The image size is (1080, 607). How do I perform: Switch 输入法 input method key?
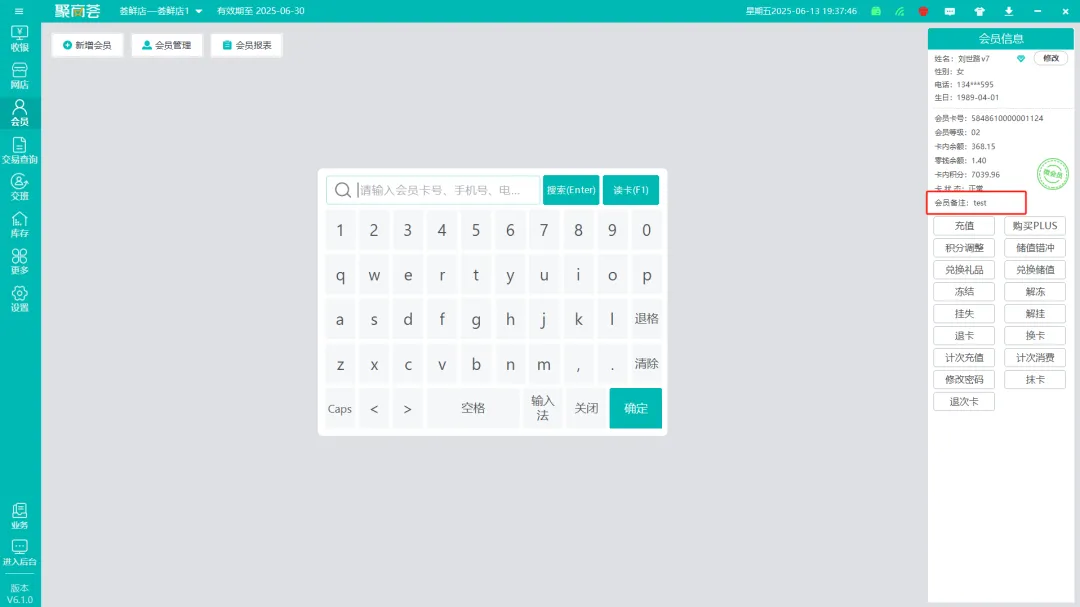[542, 408]
